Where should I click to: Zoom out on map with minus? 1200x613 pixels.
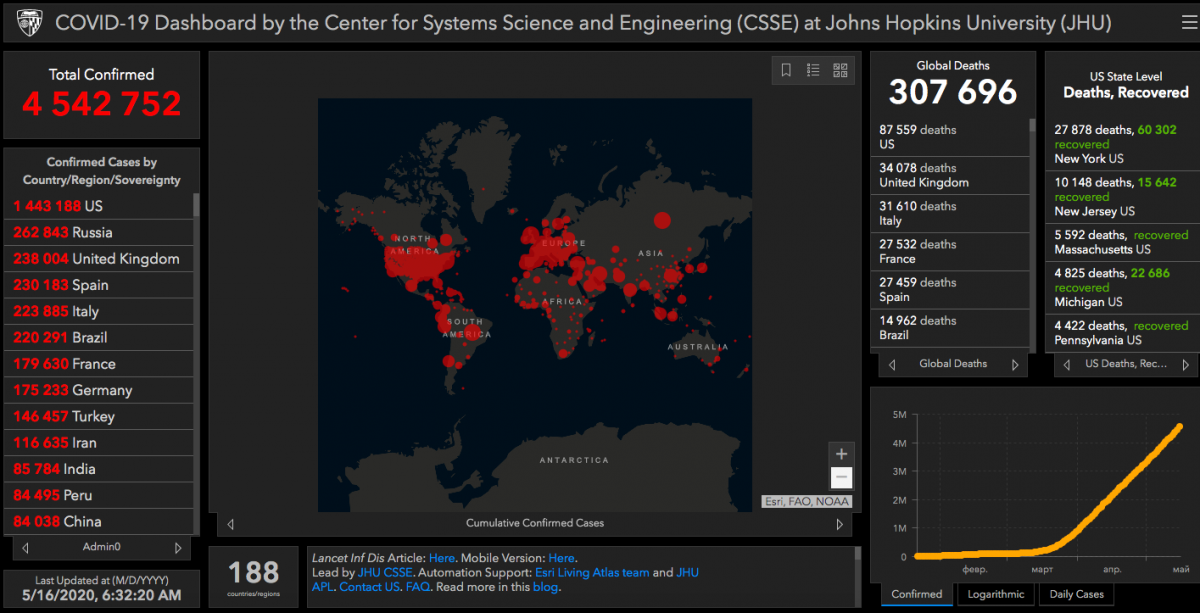point(841,478)
